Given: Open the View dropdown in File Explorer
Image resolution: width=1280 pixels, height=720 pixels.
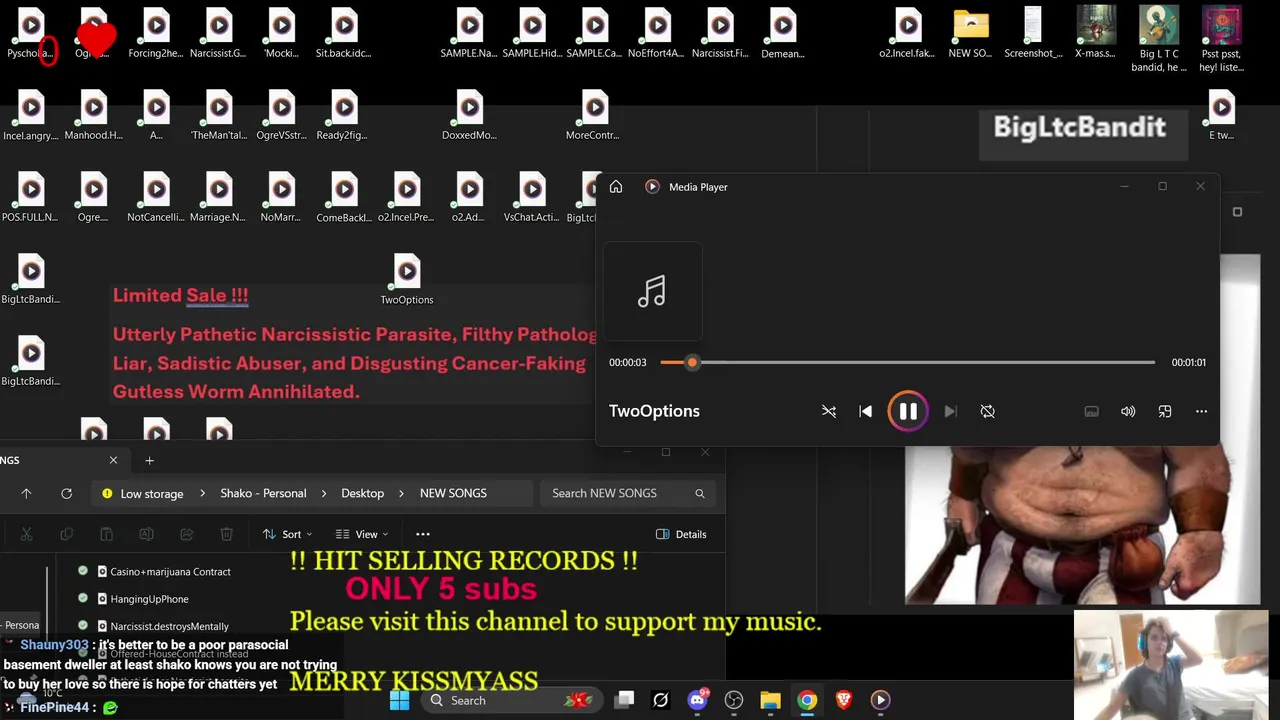Looking at the screenshot, I should point(361,534).
